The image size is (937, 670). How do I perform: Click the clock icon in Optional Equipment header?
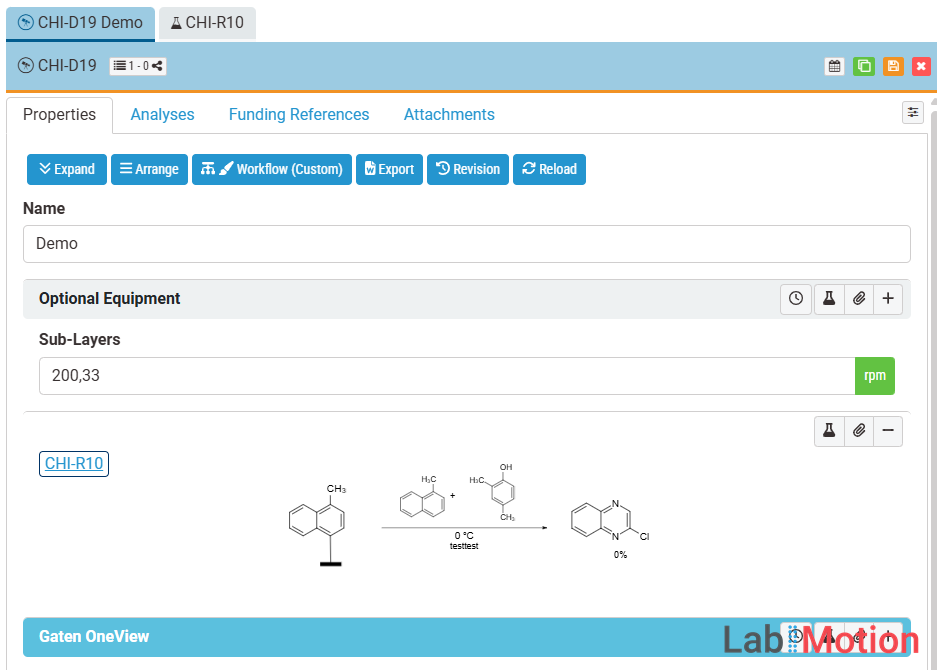coord(796,299)
